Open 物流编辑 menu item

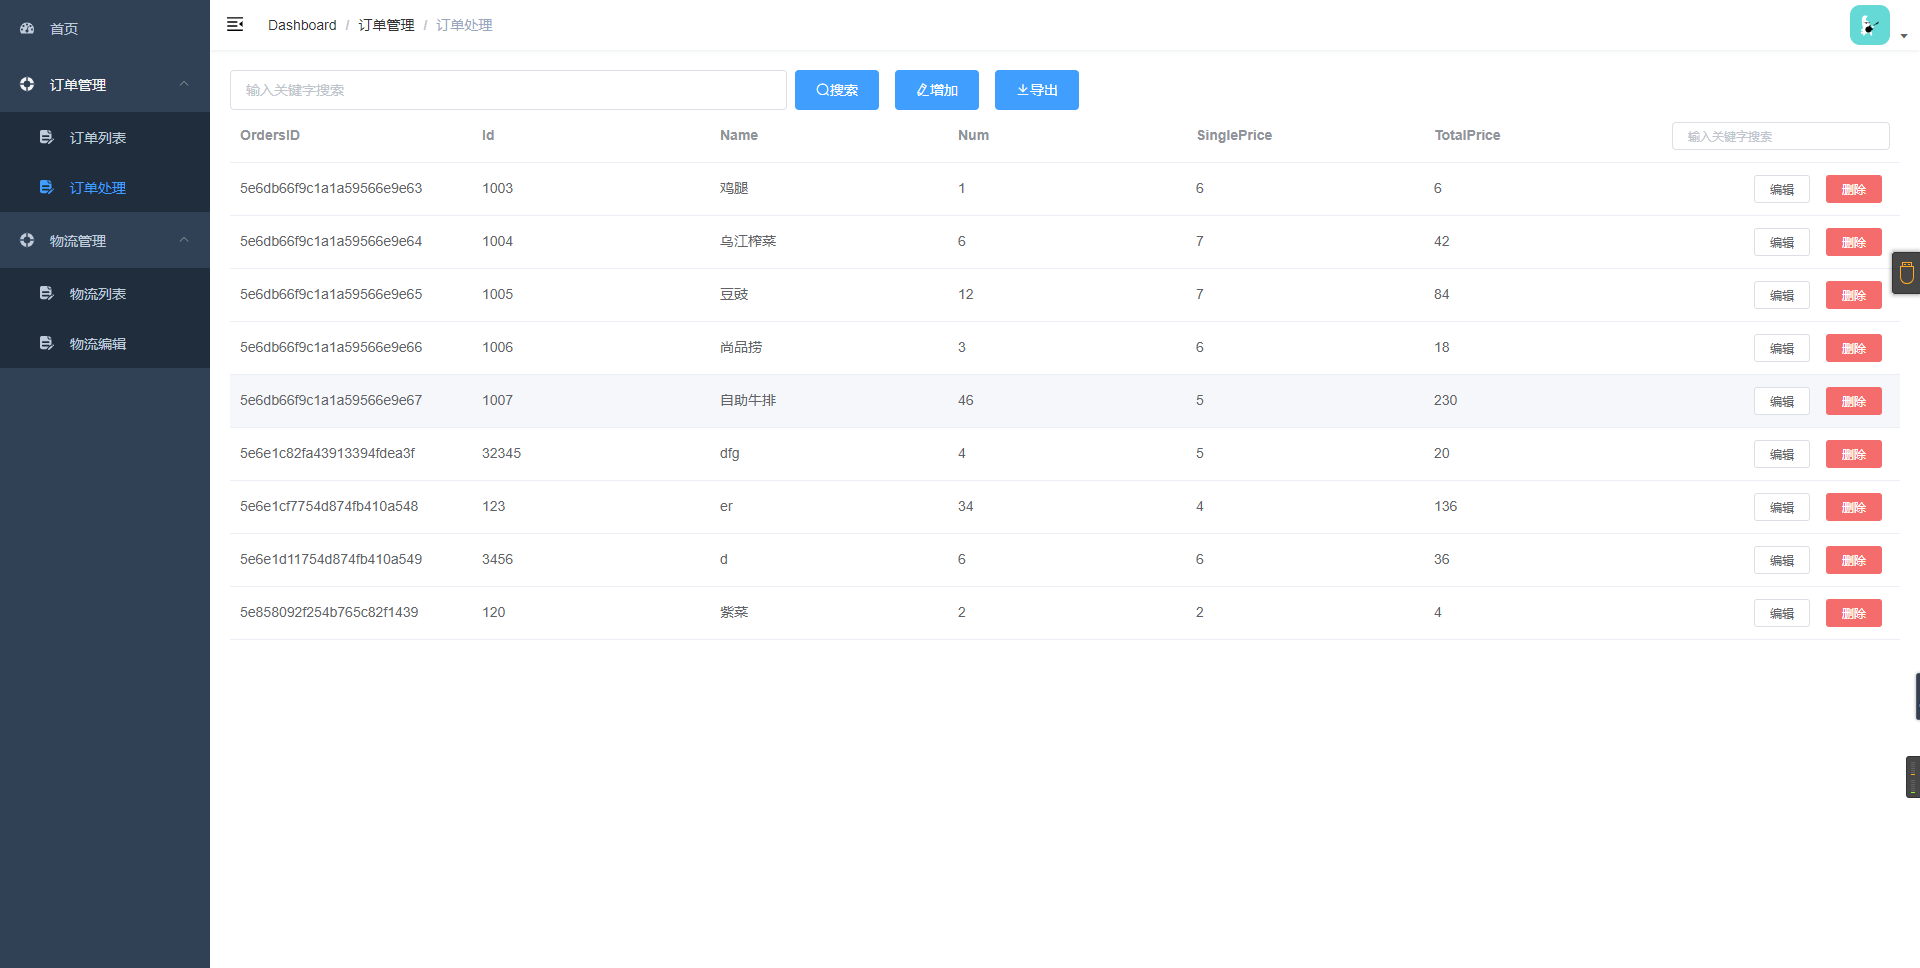(105, 343)
